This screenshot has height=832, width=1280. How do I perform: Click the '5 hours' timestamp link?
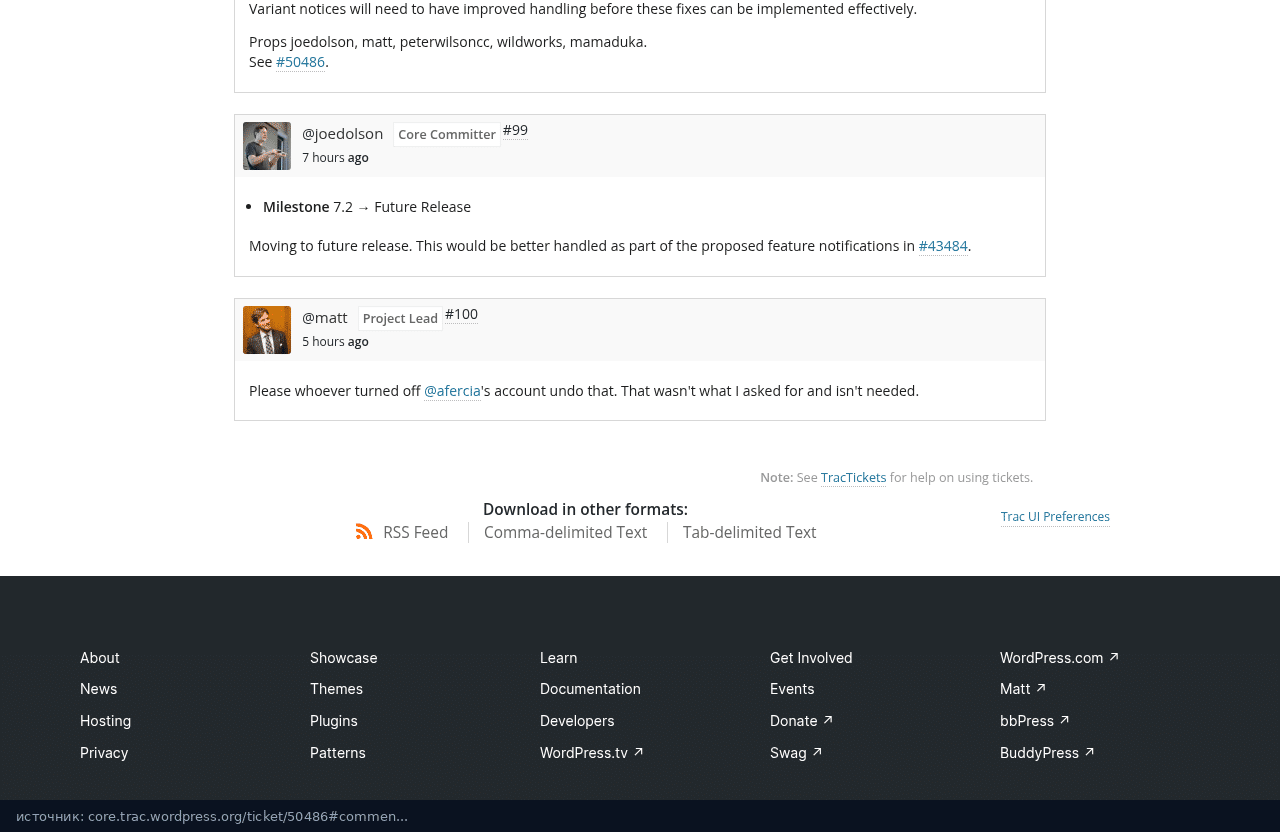[323, 342]
